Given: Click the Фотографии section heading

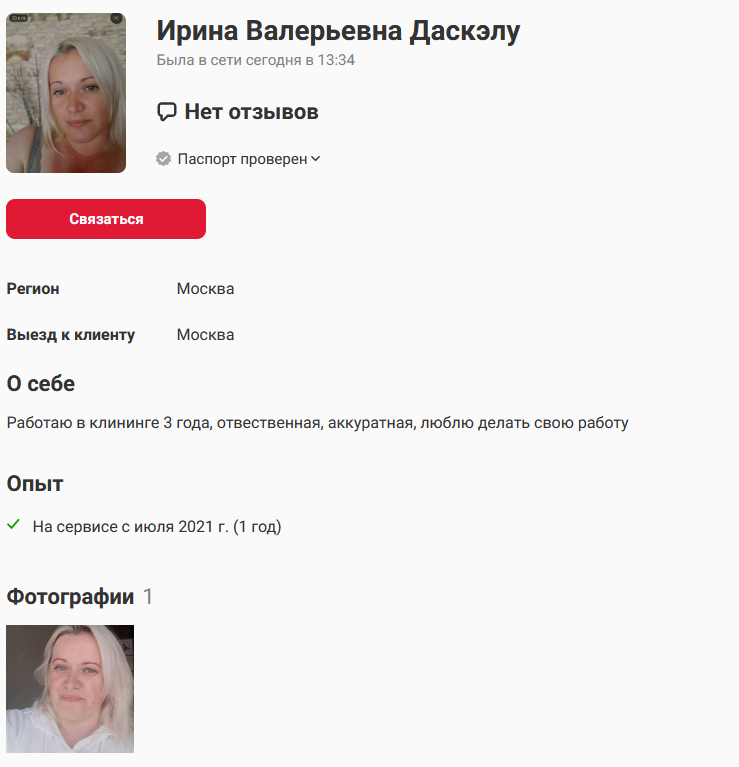Looking at the screenshot, I should pos(70,596).
